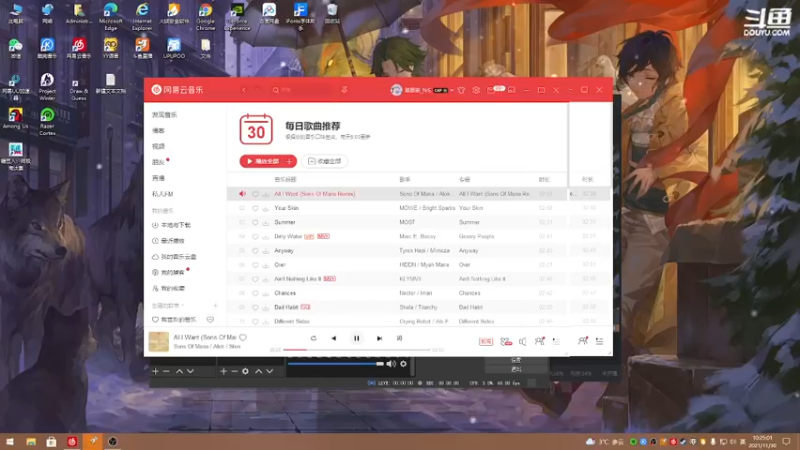Like the song Anyway
Viewport: 800px width, 450px height.
(255, 251)
